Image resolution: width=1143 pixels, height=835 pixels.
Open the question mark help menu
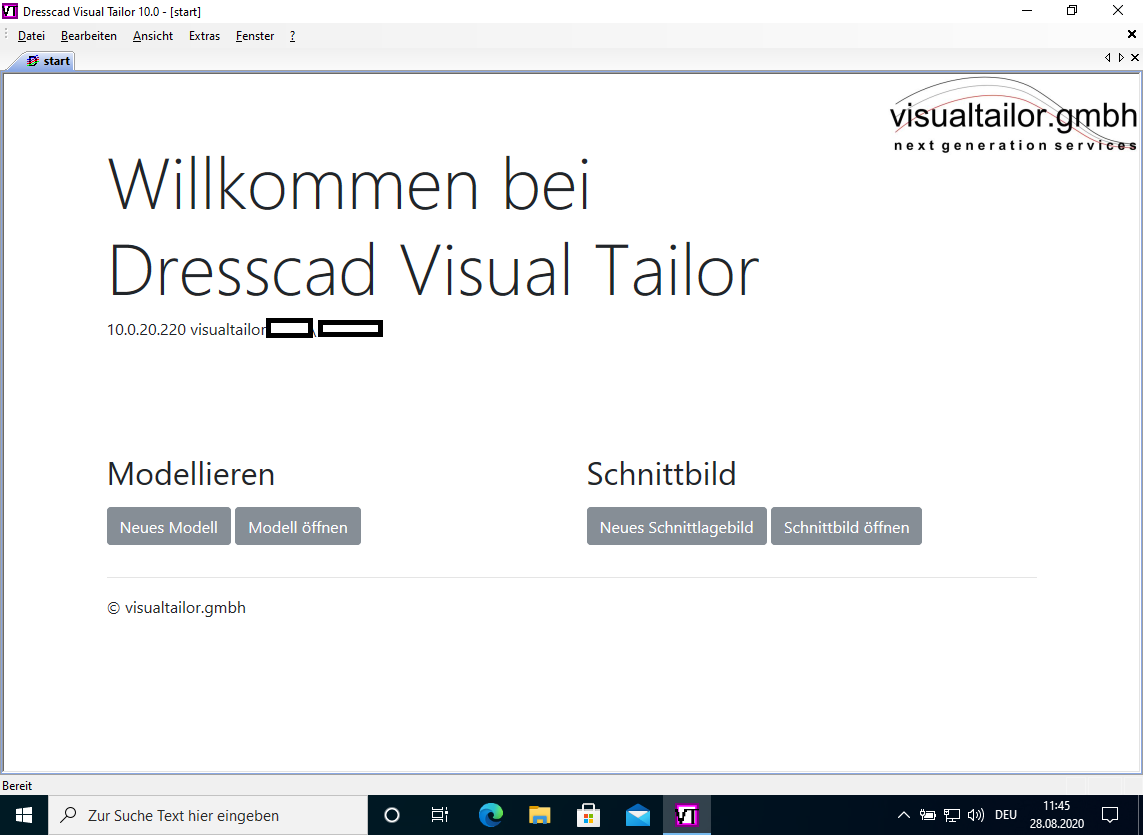pos(292,36)
